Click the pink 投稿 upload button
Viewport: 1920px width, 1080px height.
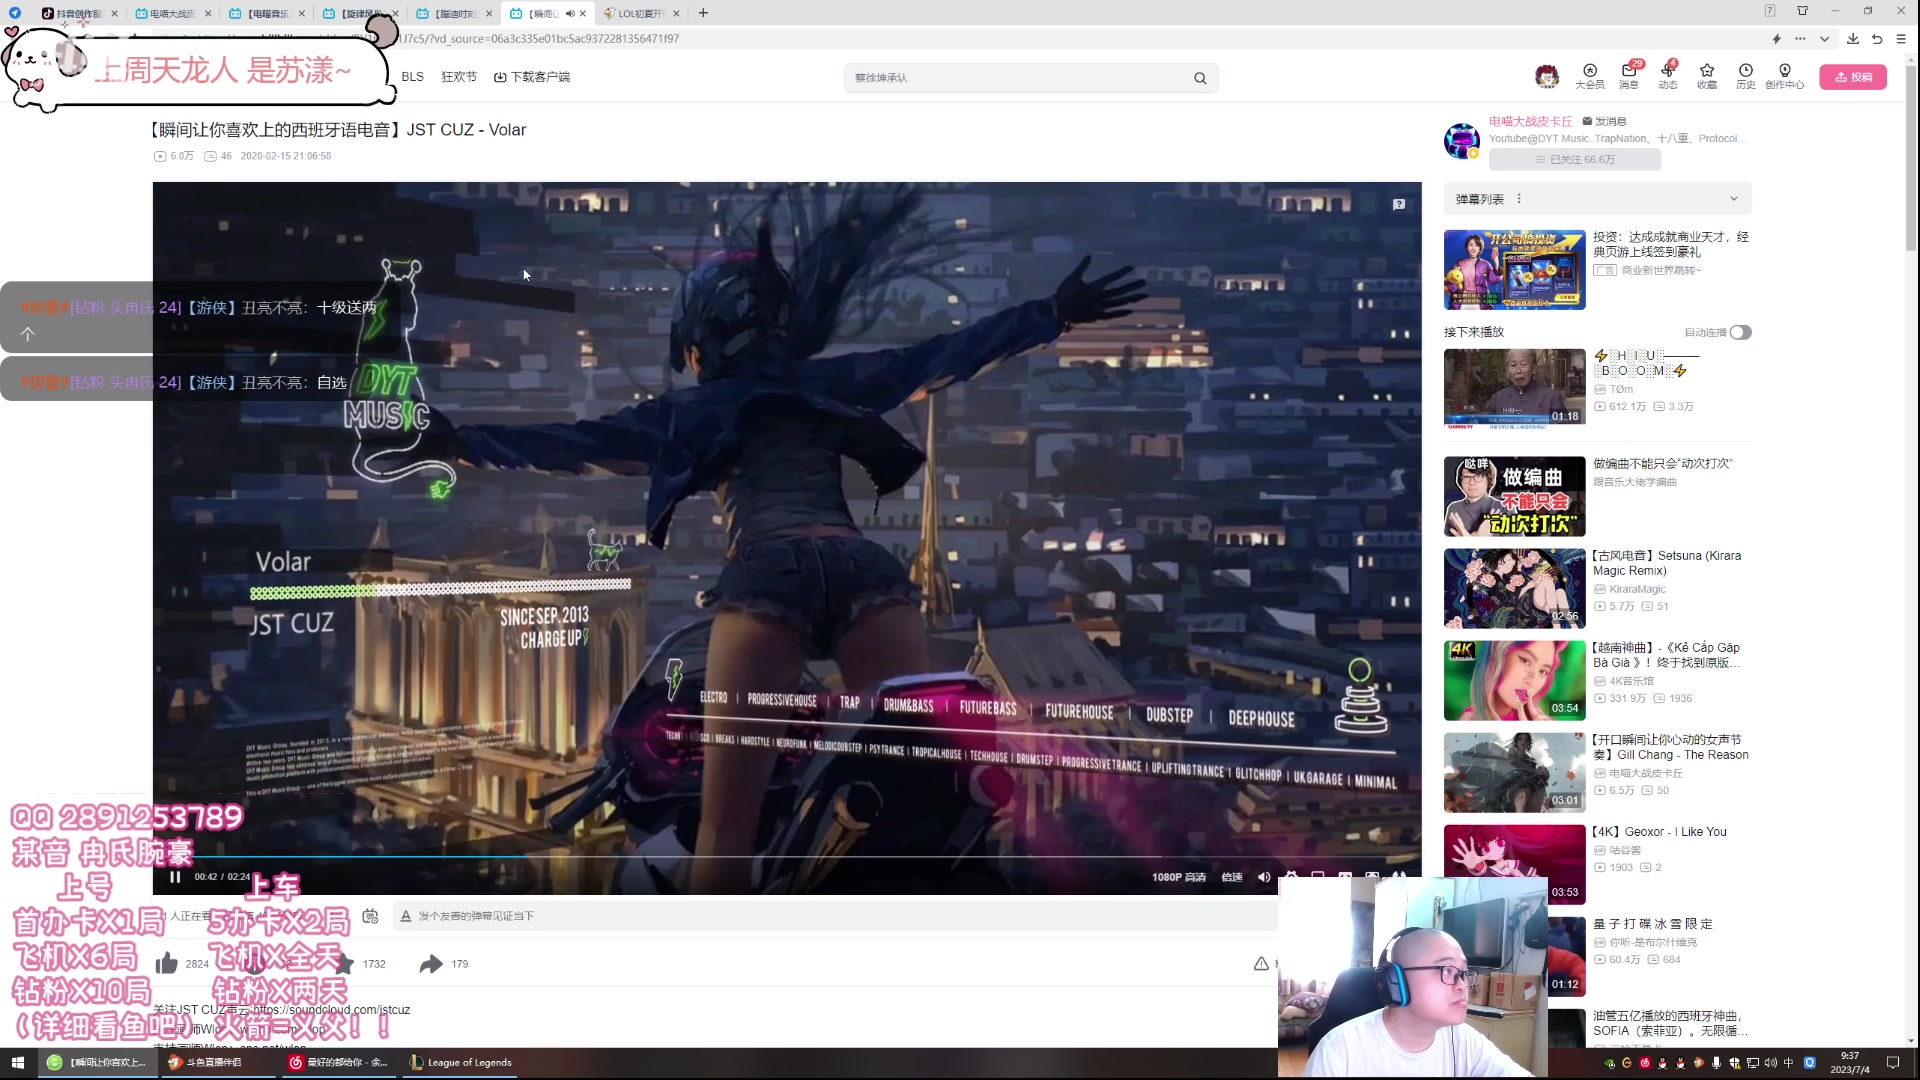[1853, 77]
